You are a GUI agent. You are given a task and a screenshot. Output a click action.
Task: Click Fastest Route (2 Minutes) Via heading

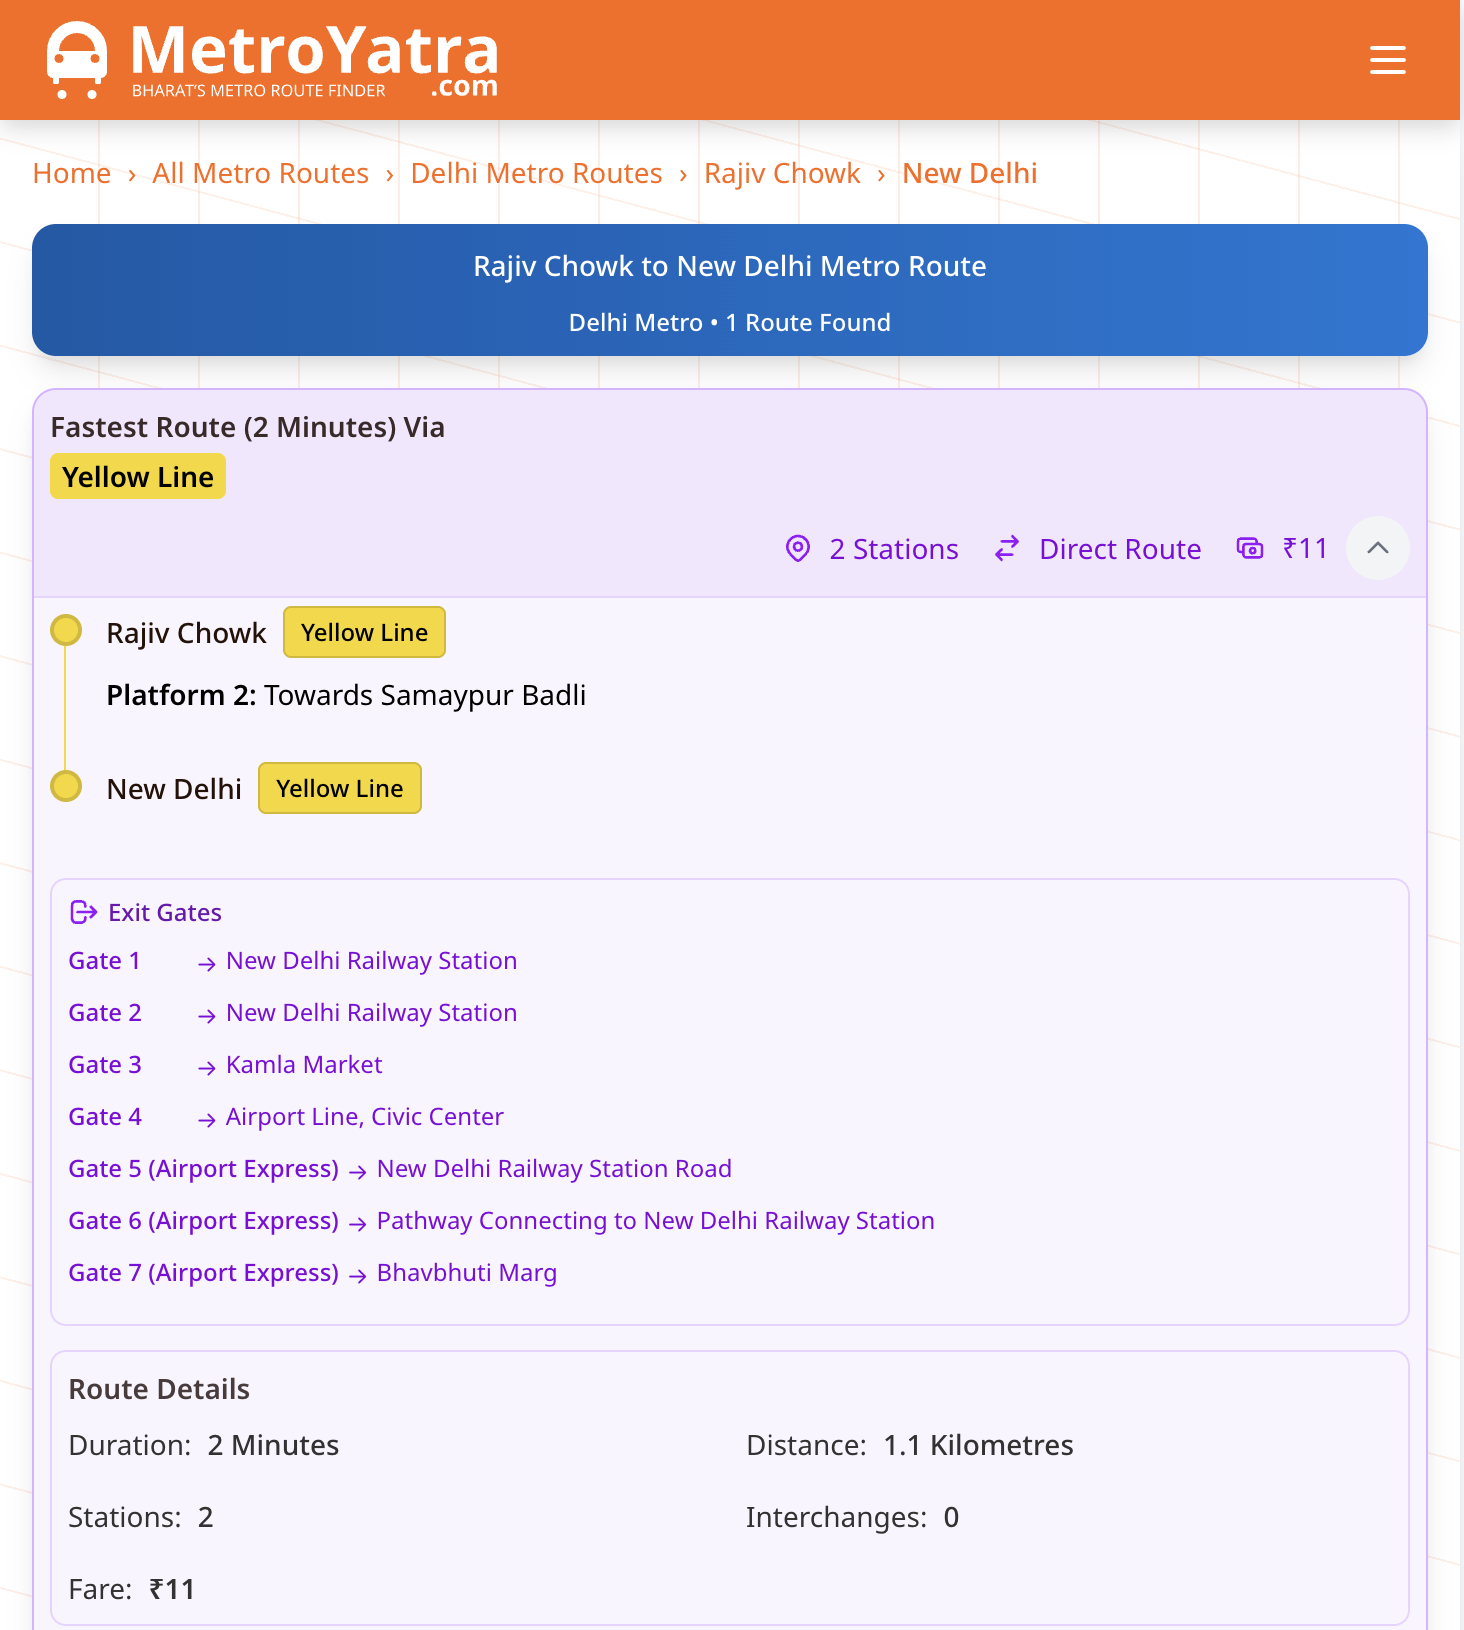pos(248,427)
